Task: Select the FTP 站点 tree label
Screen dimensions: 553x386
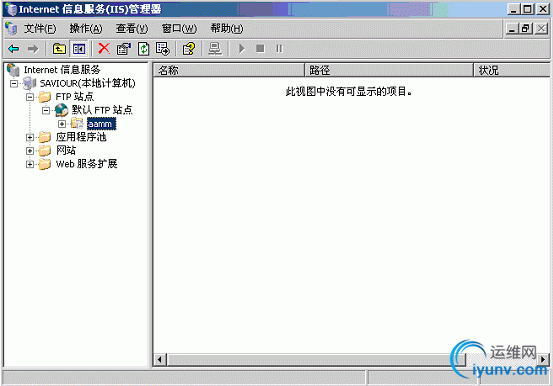Action: [75, 96]
